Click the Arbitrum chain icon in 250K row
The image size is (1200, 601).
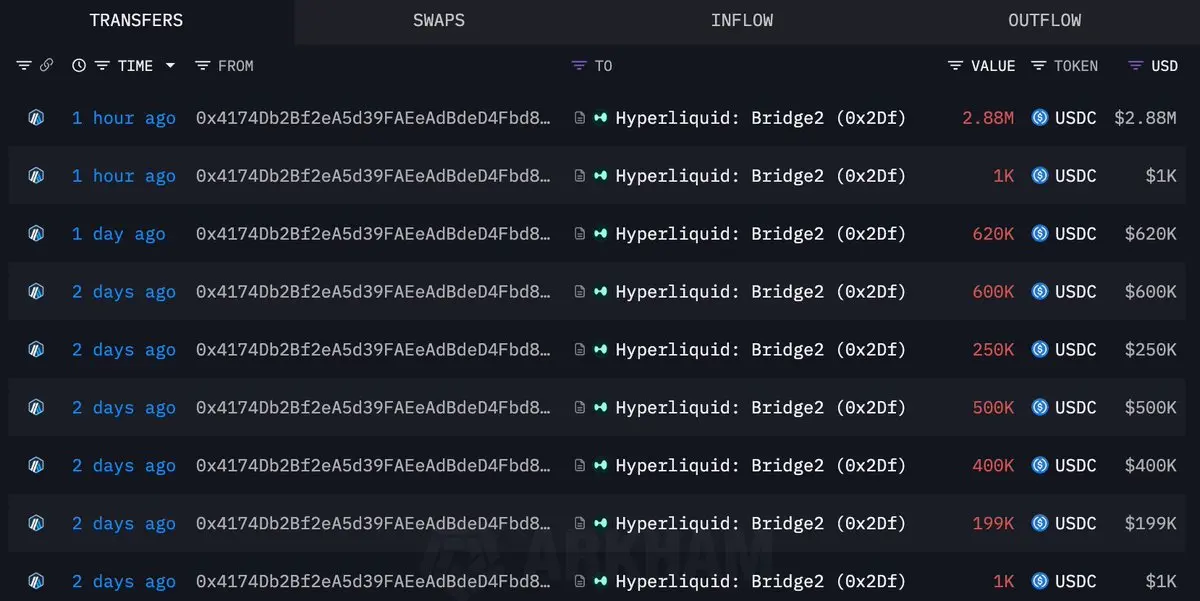pyautogui.click(x=37, y=350)
